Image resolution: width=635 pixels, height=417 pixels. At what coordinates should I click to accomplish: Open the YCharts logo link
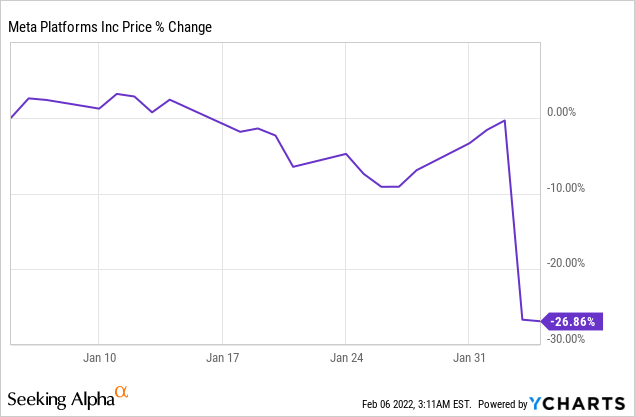point(577,404)
